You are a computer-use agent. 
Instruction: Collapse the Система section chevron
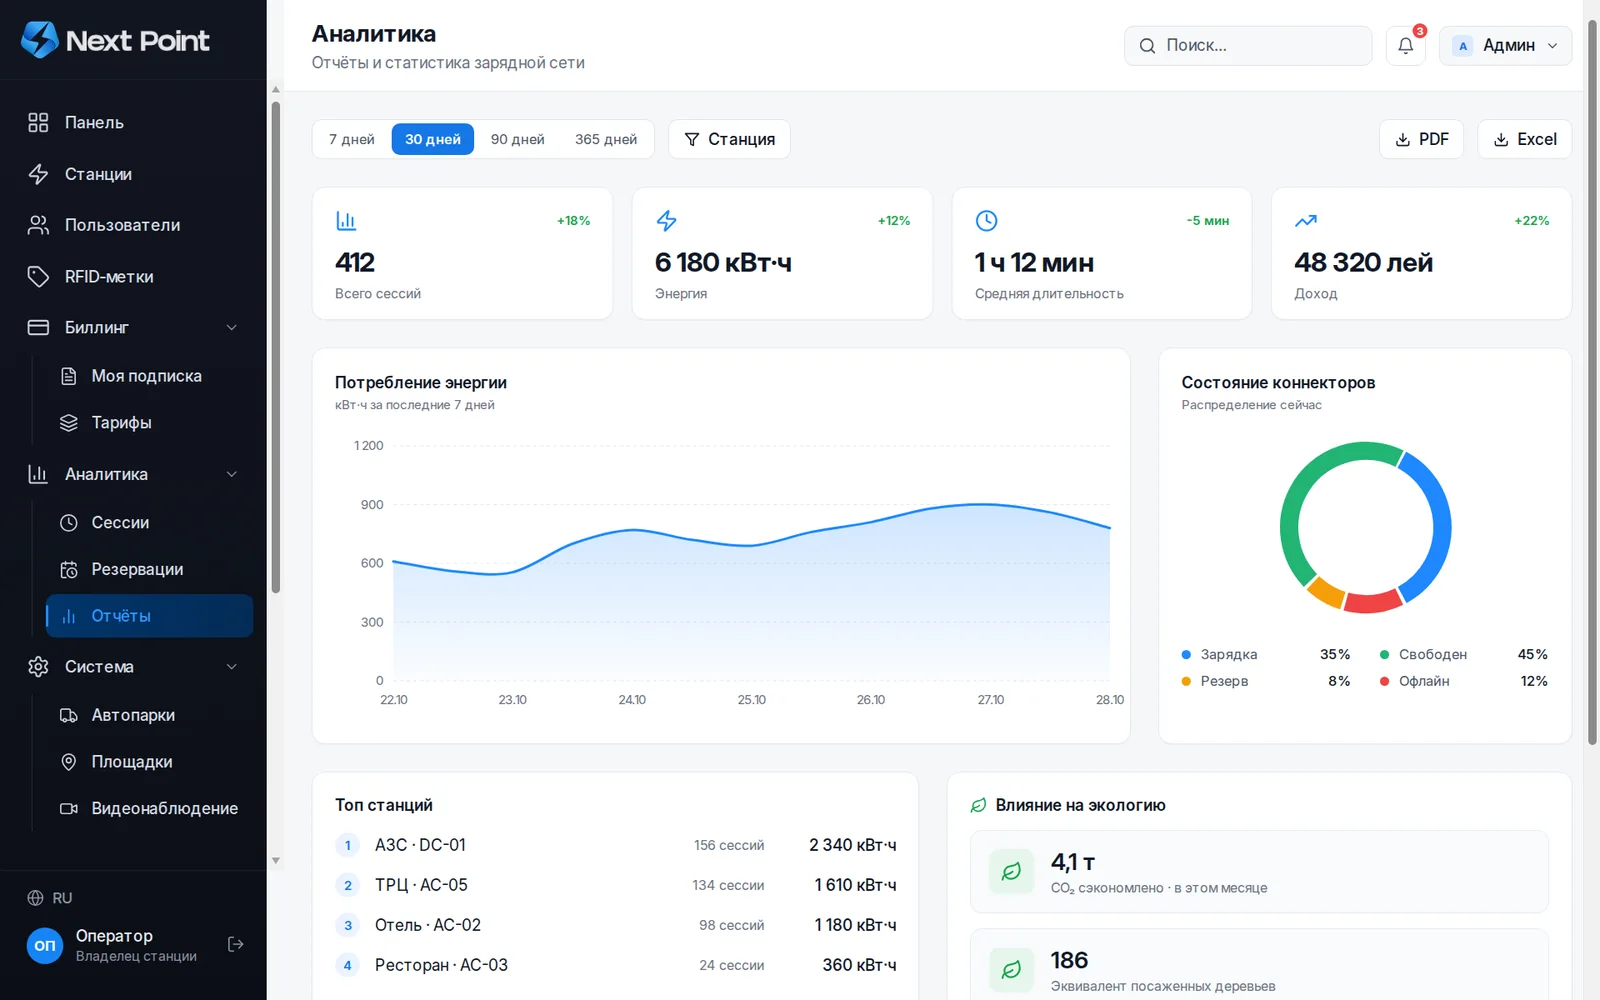point(232,667)
